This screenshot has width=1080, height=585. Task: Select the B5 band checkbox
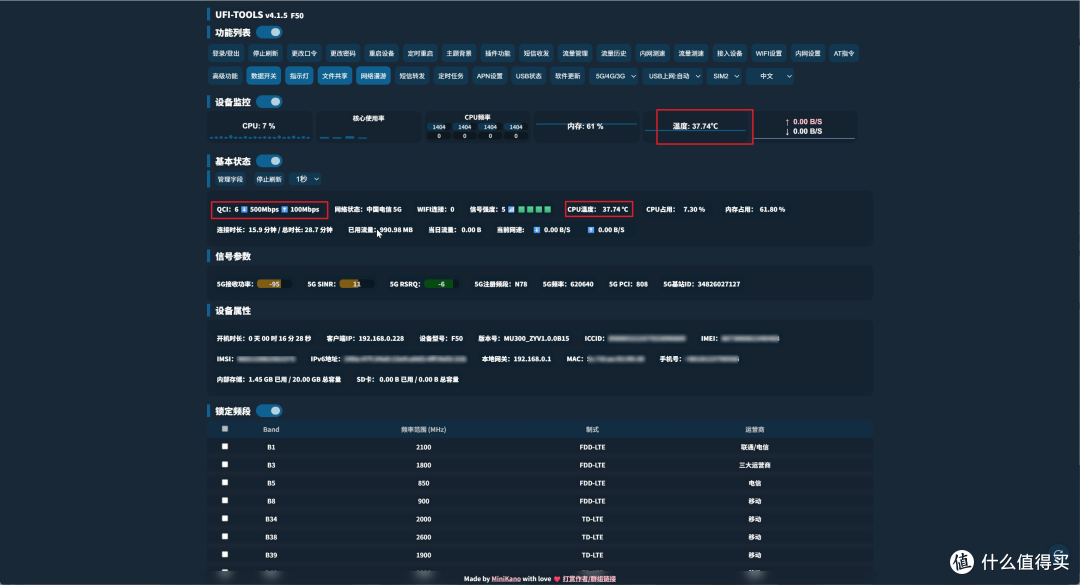click(225, 482)
